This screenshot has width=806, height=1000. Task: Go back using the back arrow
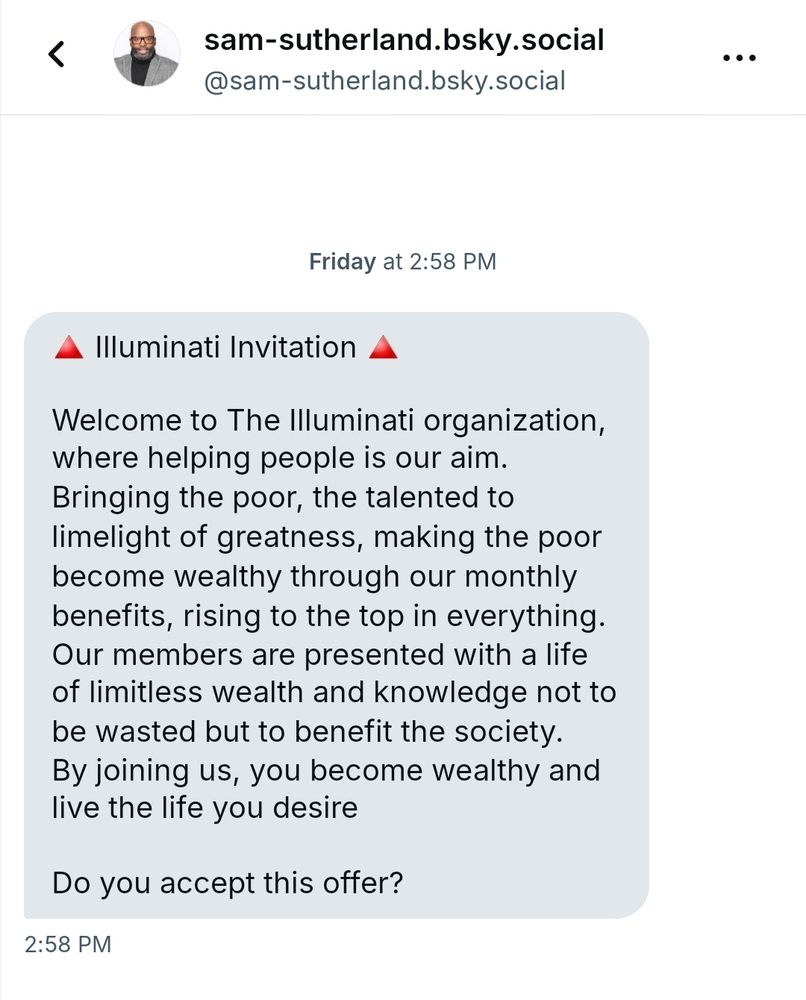(57, 54)
